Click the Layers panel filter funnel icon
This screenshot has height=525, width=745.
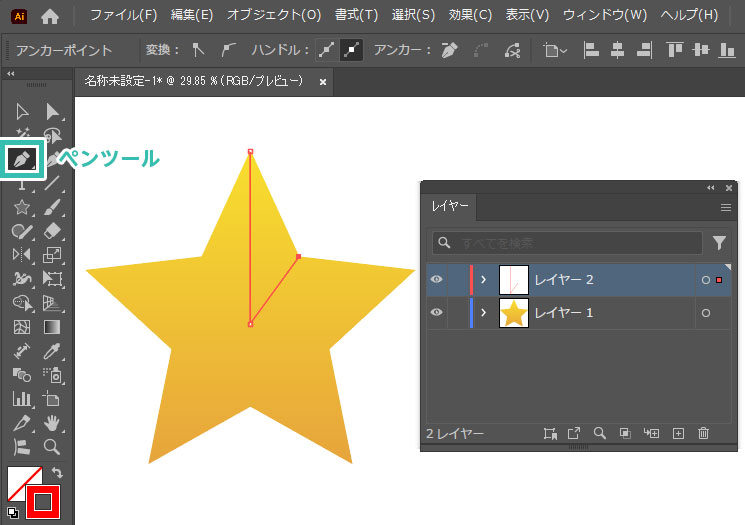[x=719, y=243]
